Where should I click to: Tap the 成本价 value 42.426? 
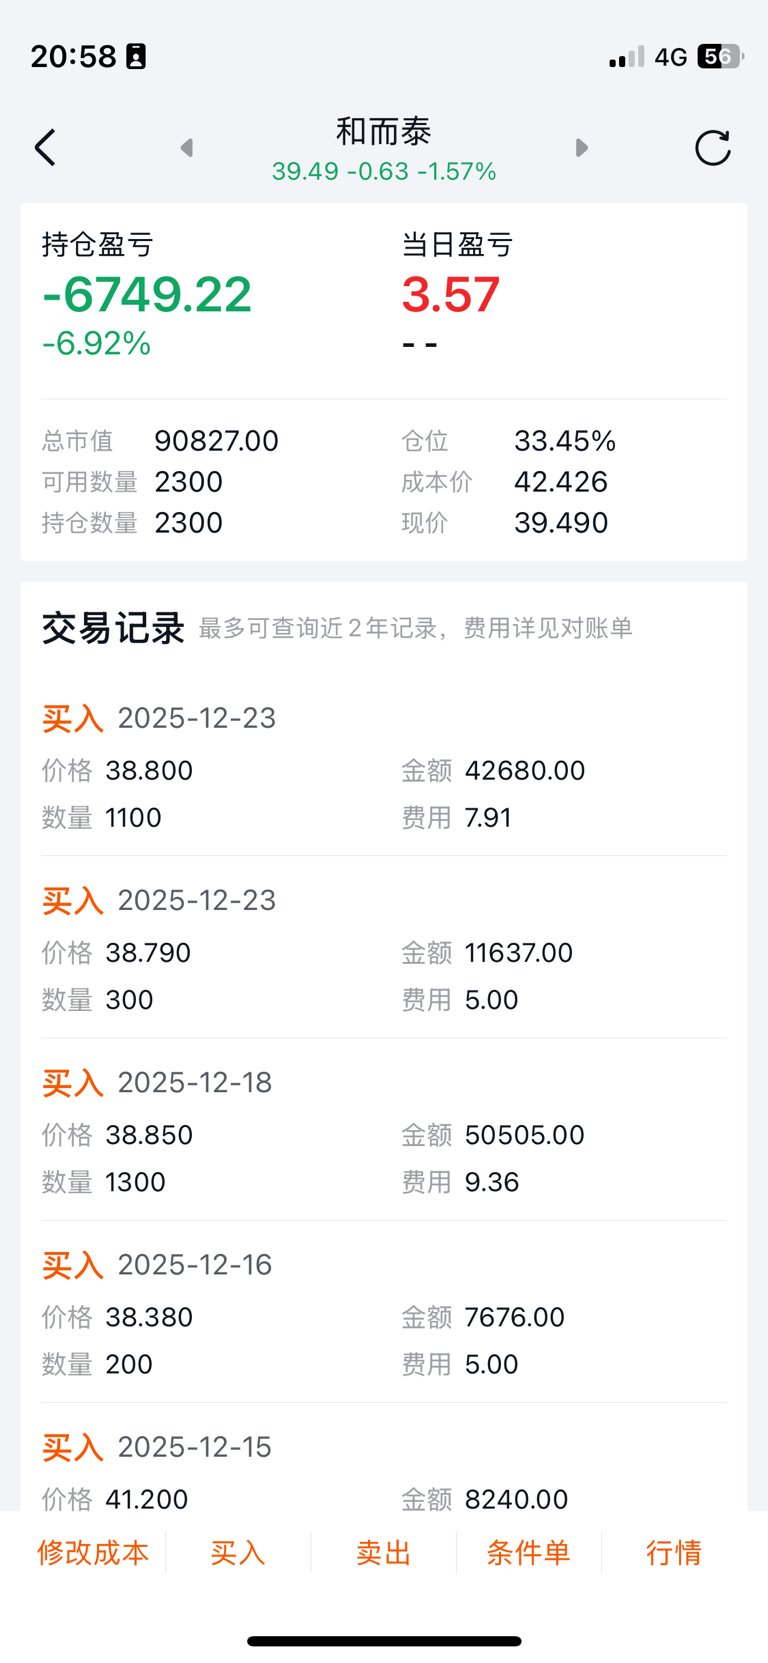point(560,482)
